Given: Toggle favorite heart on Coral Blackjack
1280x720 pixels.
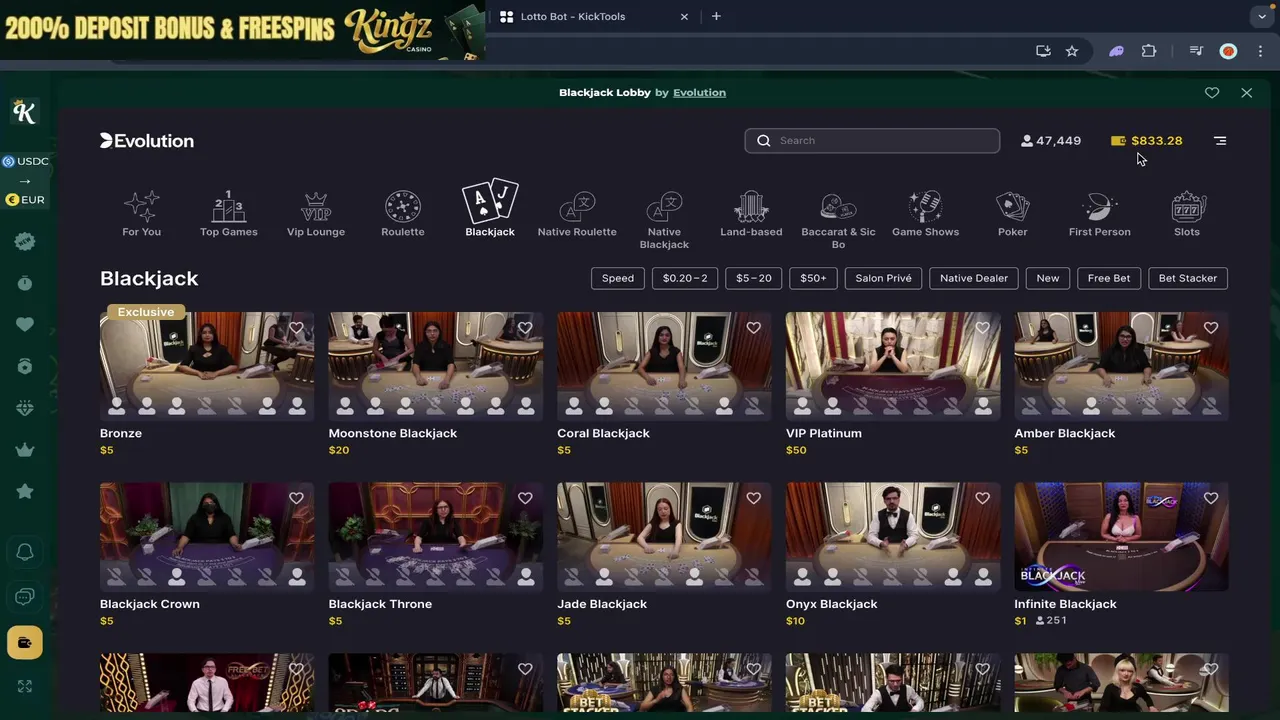Looking at the screenshot, I should click(x=754, y=328).
